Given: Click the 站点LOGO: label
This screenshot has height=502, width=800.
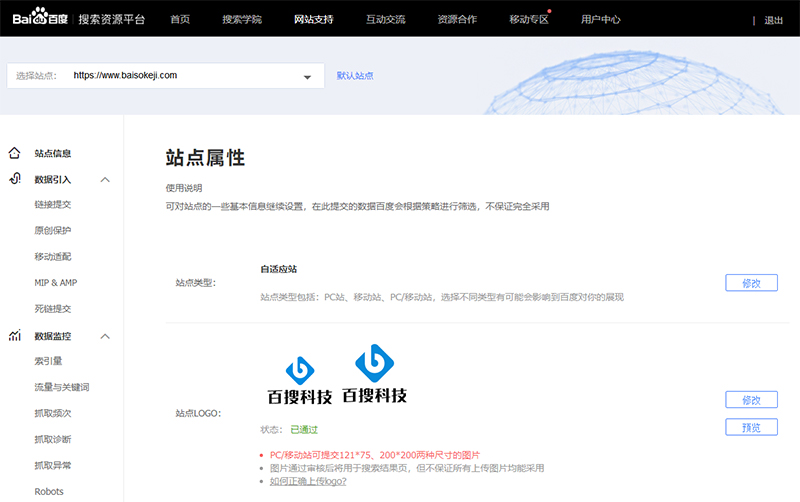Looking at the screenshot, I should pyautogui.click(x=198, y=413).
